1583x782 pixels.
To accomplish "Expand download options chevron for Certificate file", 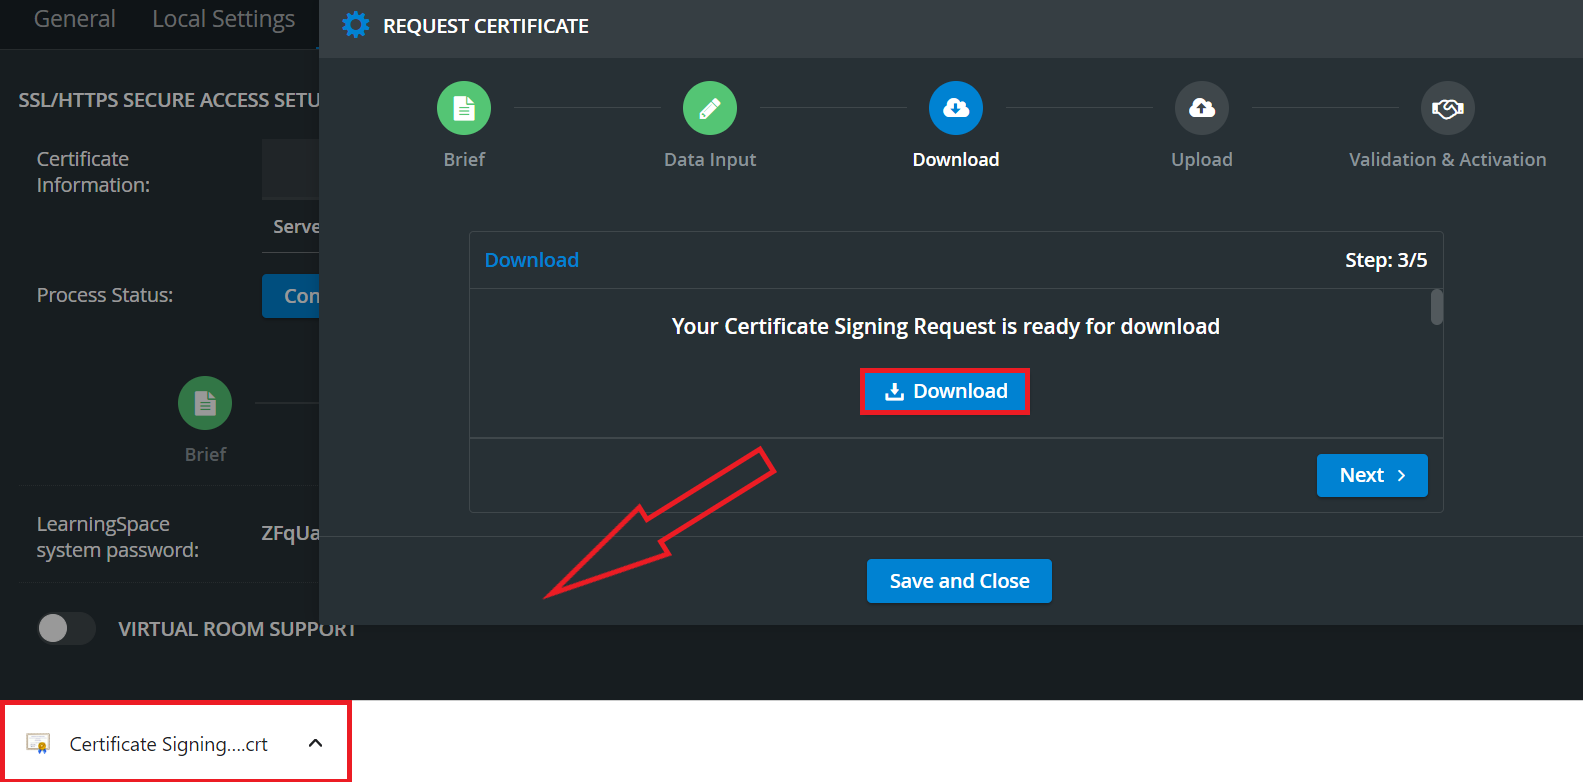I will pyautogui.click(x=316, y=743).
